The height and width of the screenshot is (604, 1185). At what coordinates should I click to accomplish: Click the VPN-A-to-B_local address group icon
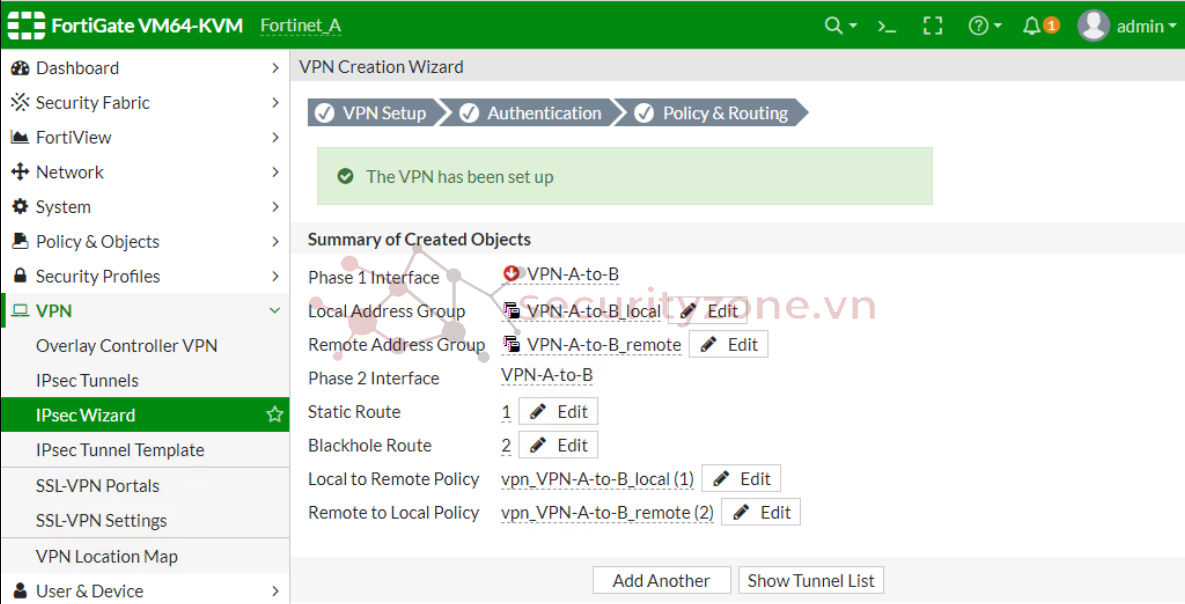512,310
